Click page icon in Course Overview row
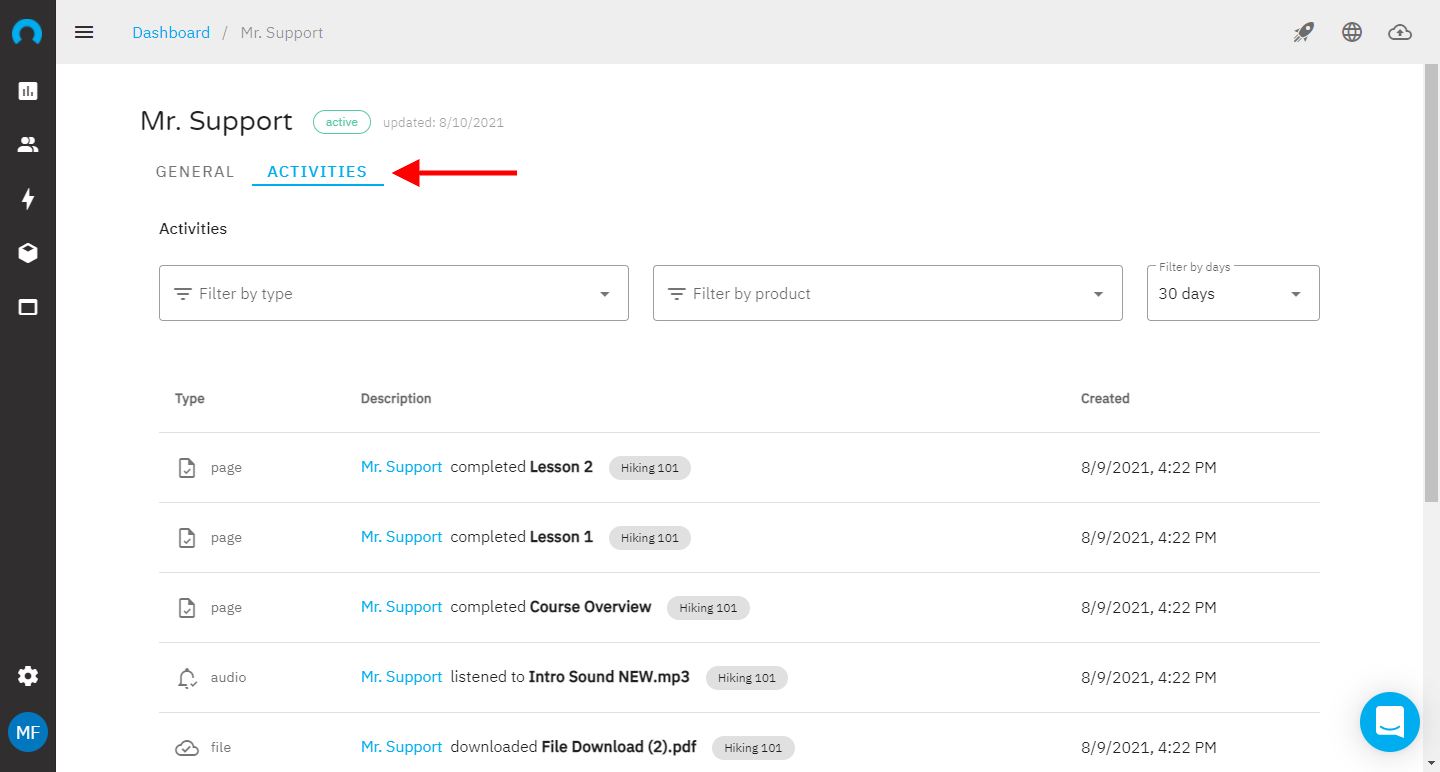The height and width of the screenshot is (772, 1440). click(187, 607)
